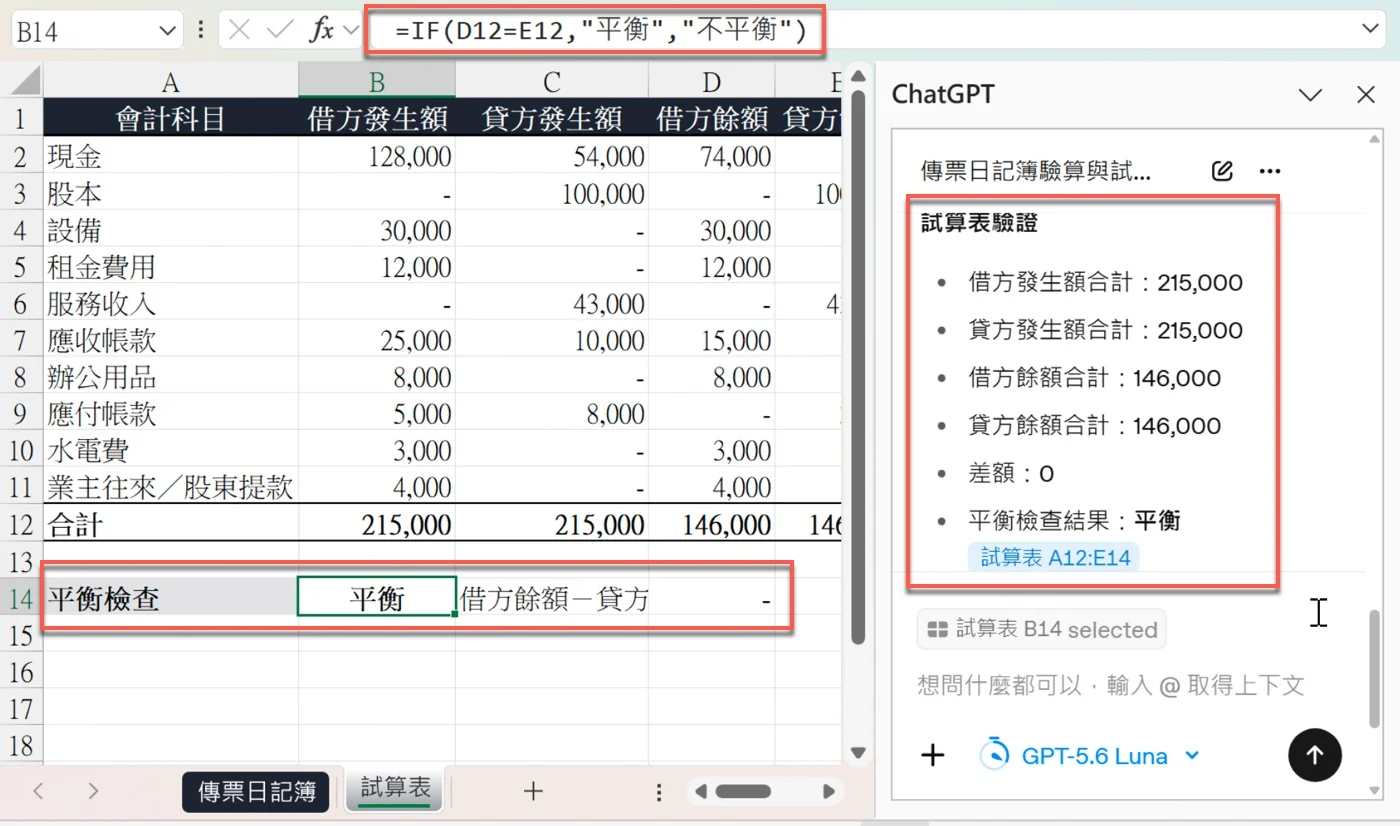Click the ChatGPT message input field
This screenshot has width=1400, height=826.
[1110, 685]
